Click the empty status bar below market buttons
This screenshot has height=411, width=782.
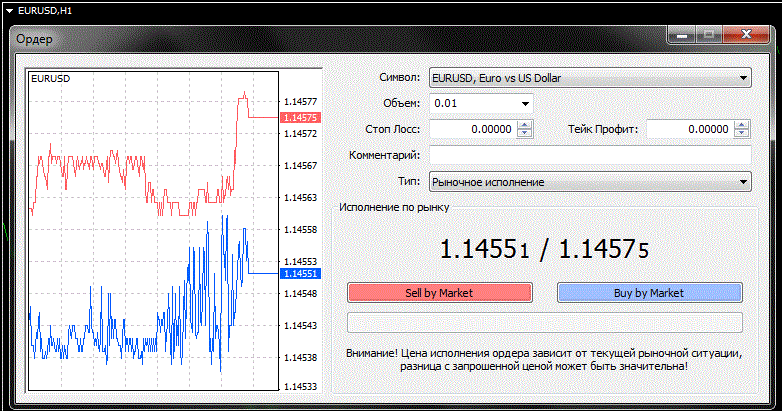pyautogui.click(x=544, y=322)
